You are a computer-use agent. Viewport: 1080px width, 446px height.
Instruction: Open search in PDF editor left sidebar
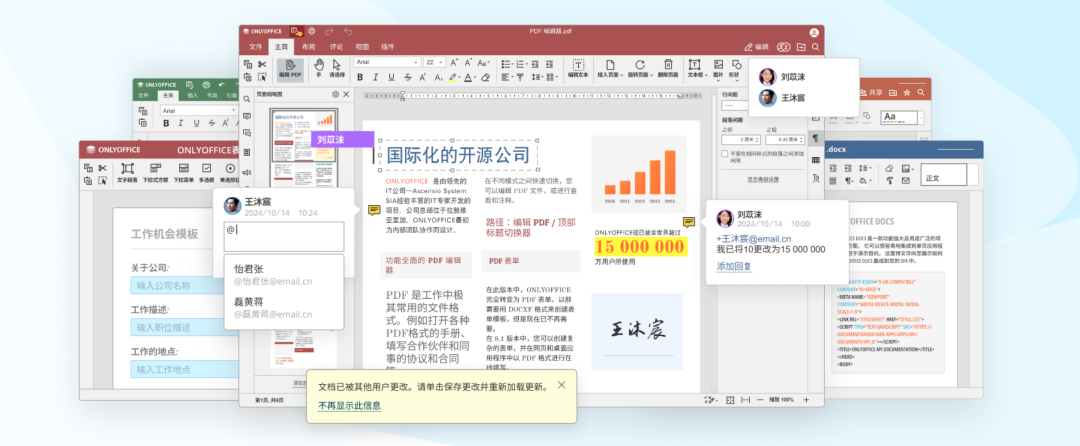click(x=247, y=99)
